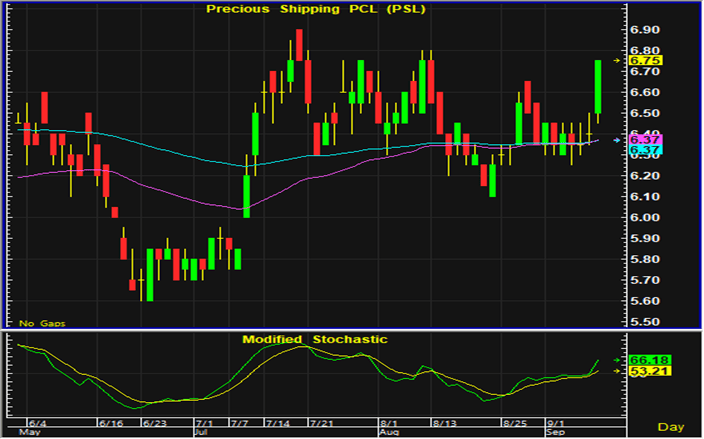Click the Modified Stochastic indicator title

point(315,340)
